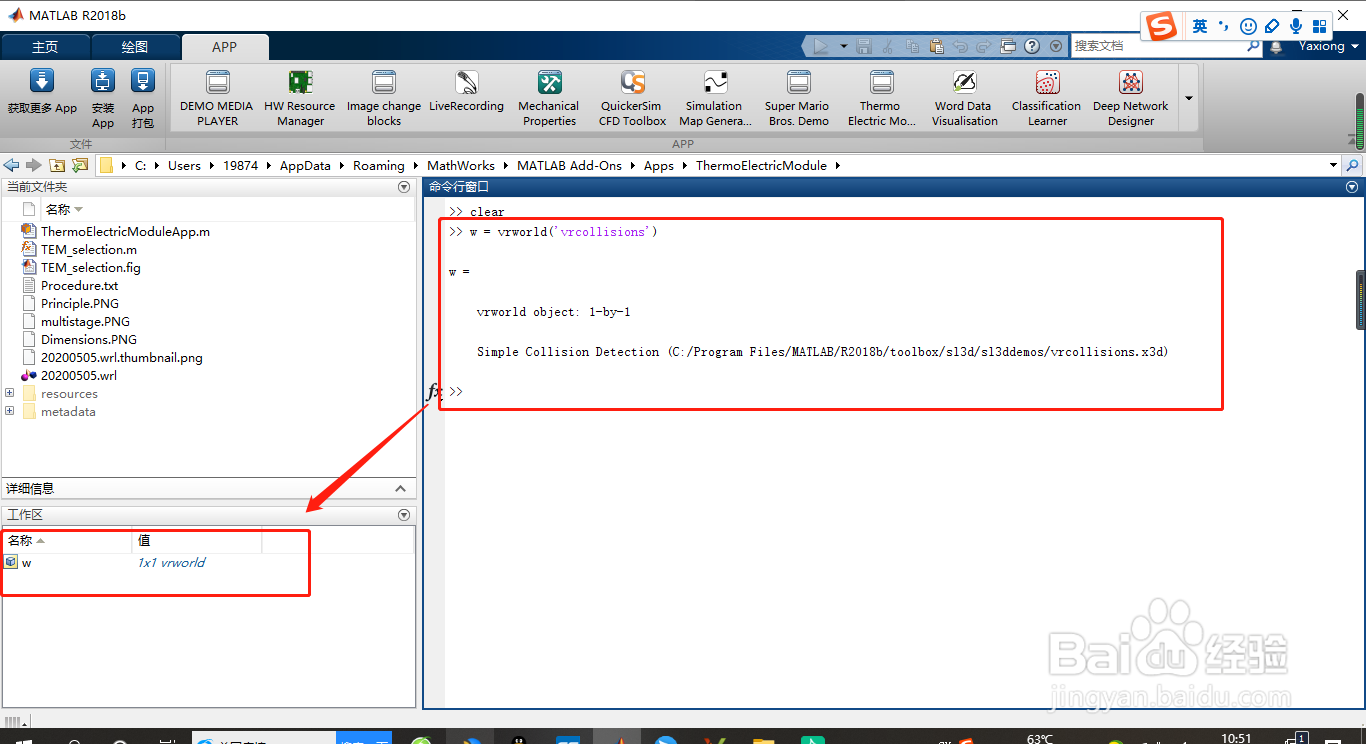Click AppData in the address path
This screenshot has height=744, width=1366.
click(305, 166)
